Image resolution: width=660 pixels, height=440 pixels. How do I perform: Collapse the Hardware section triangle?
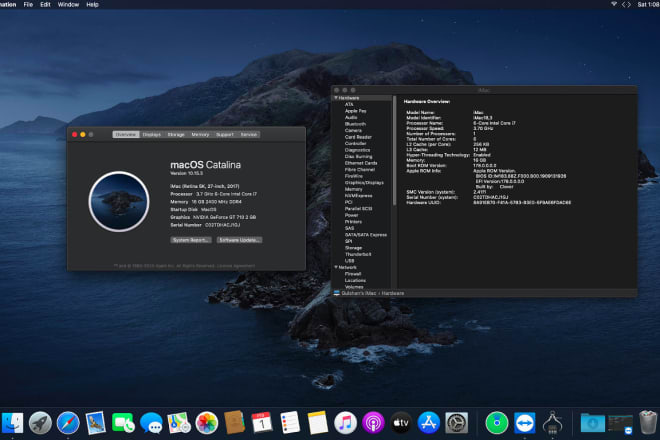(x=336, y=98)
